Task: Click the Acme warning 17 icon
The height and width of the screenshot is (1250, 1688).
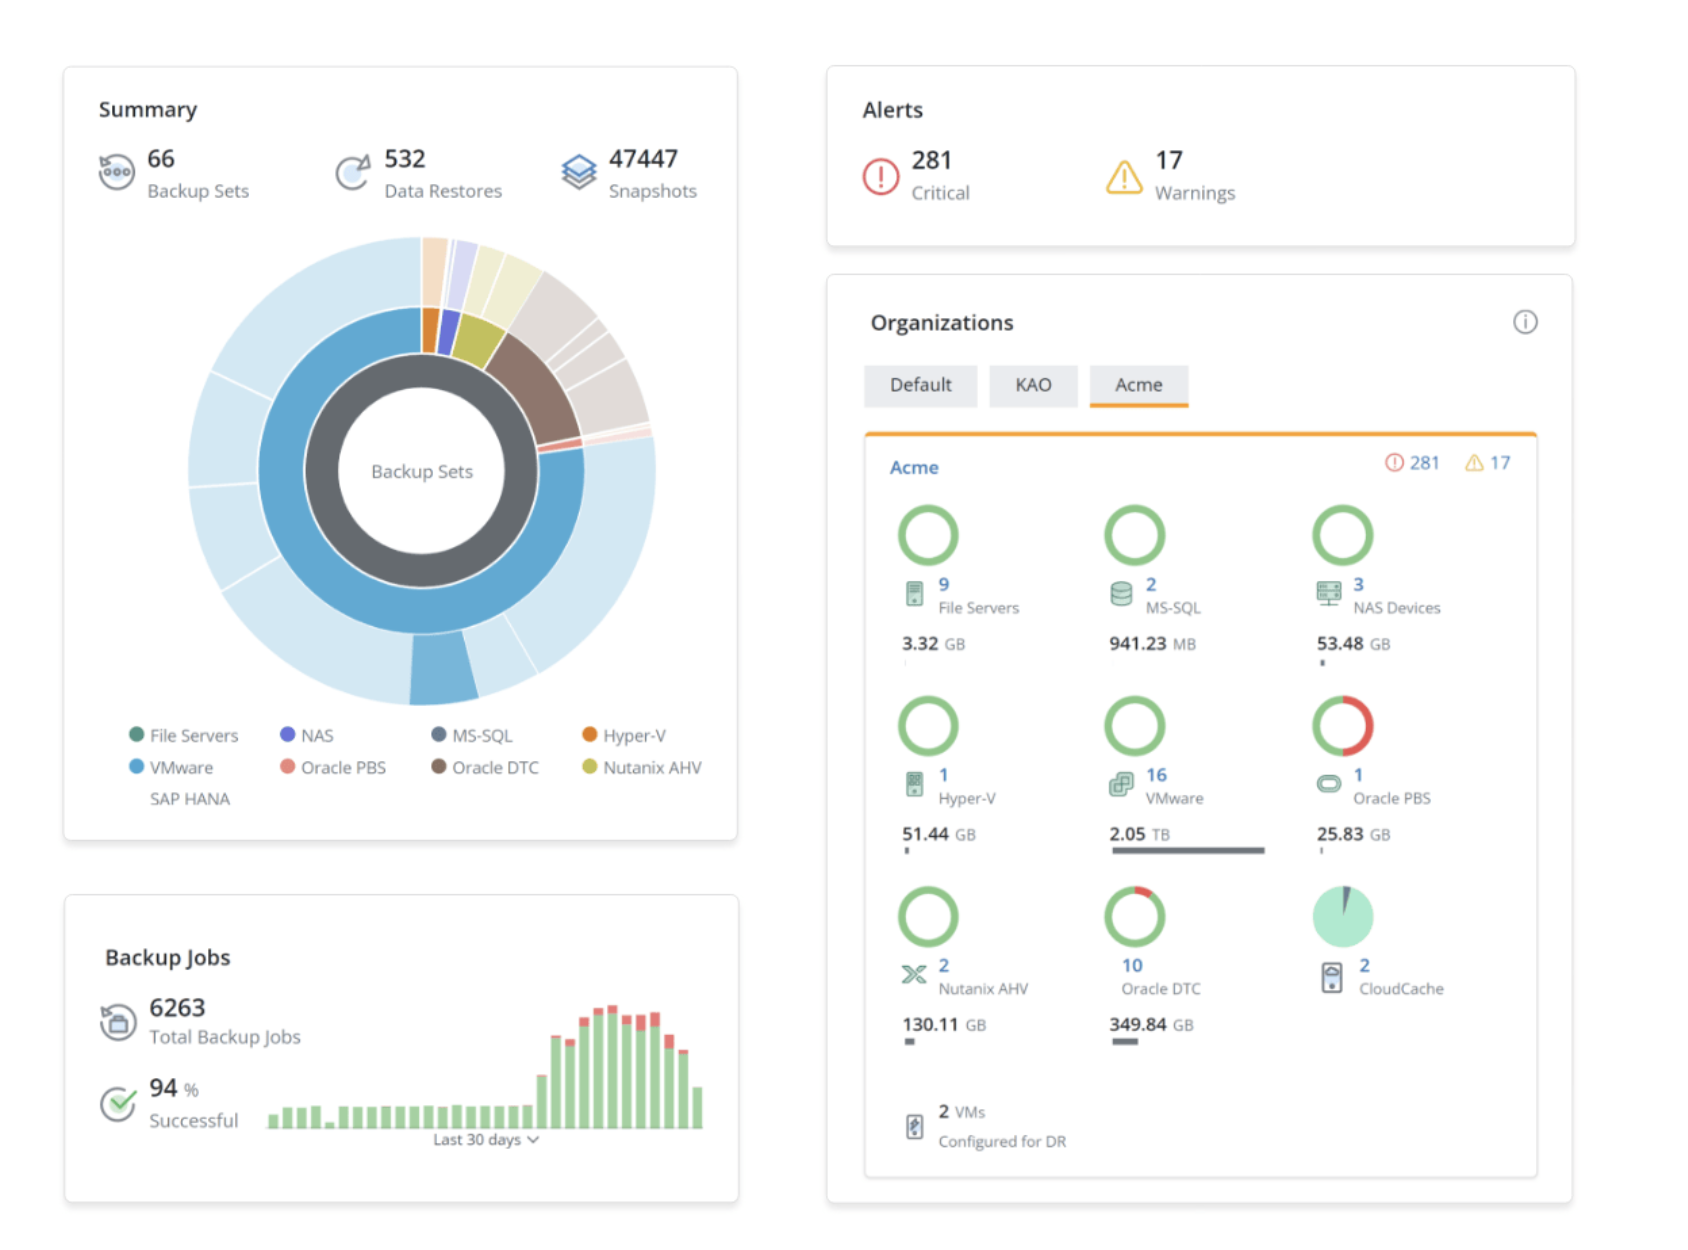Action: (x=1474, y=462)
